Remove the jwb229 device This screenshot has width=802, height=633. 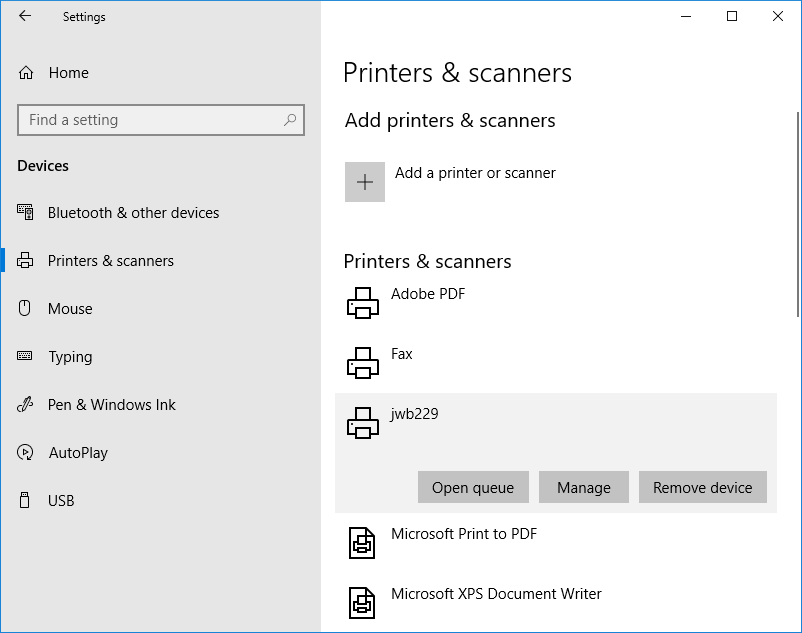702,488
